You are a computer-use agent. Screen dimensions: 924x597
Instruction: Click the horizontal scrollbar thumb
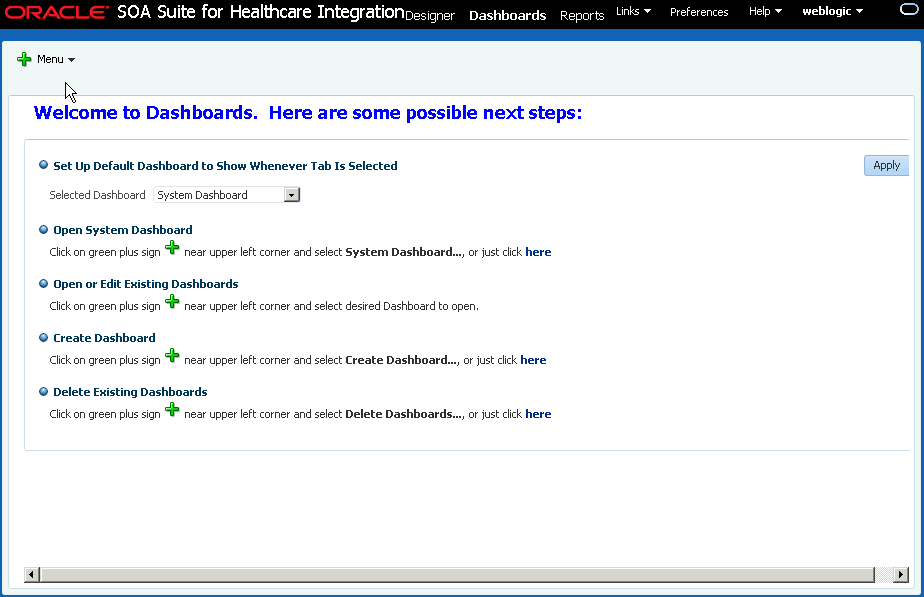pyautogui.click(x=457, y=575)
